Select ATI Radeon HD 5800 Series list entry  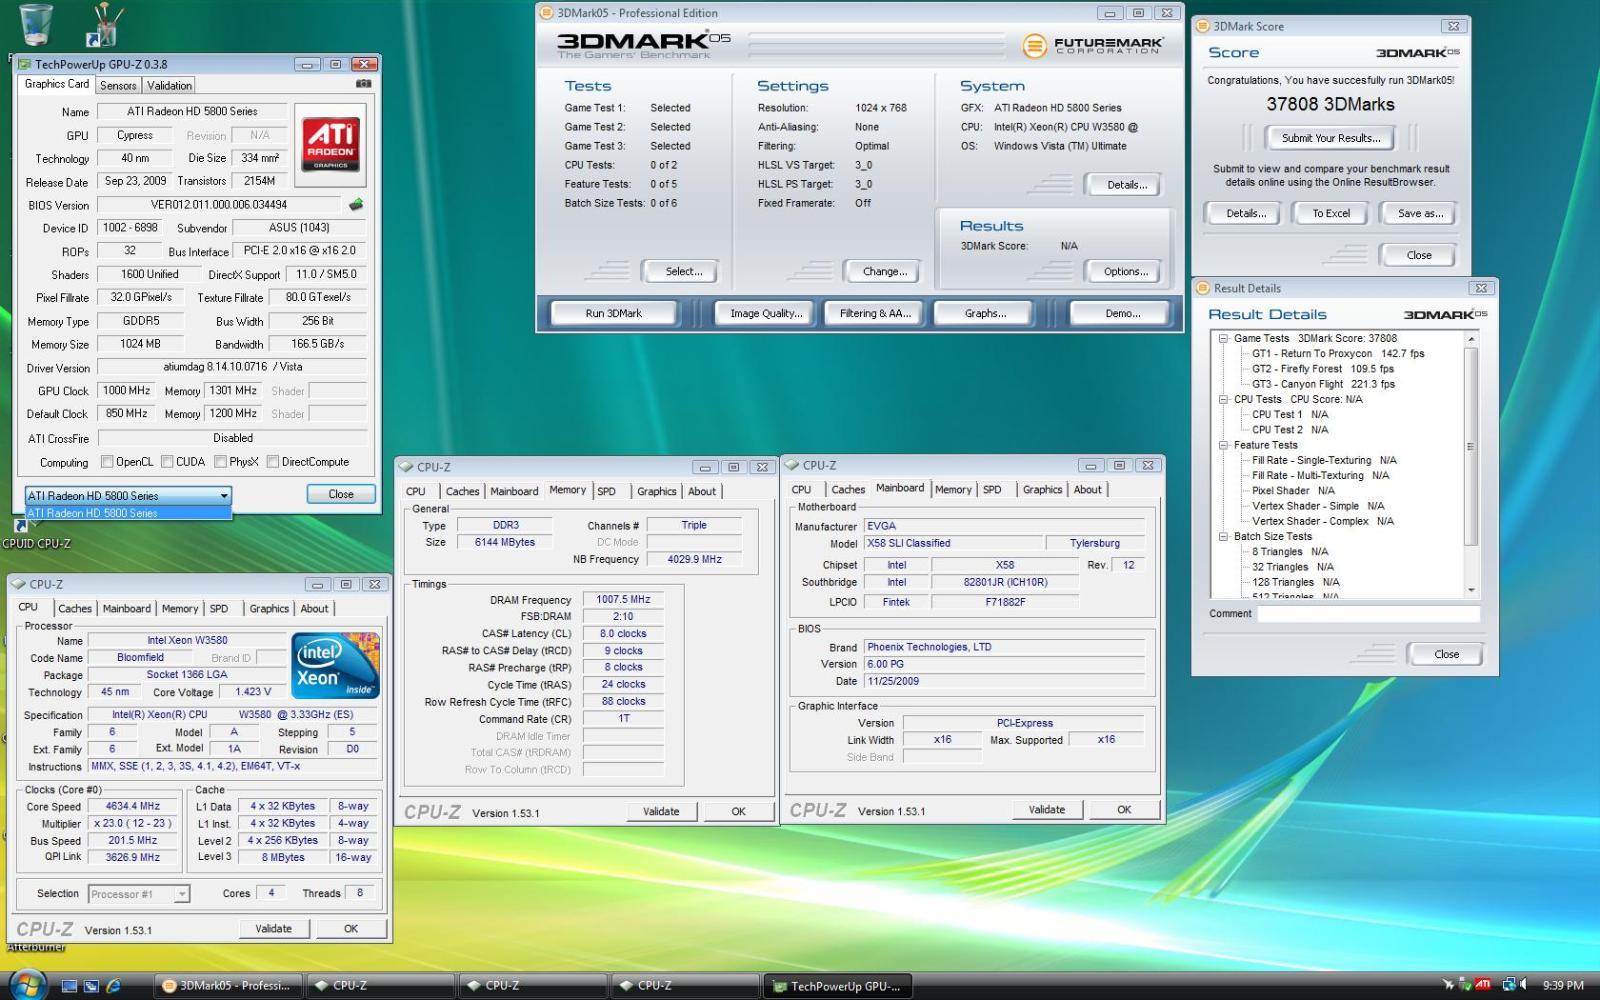pos(128,513)
